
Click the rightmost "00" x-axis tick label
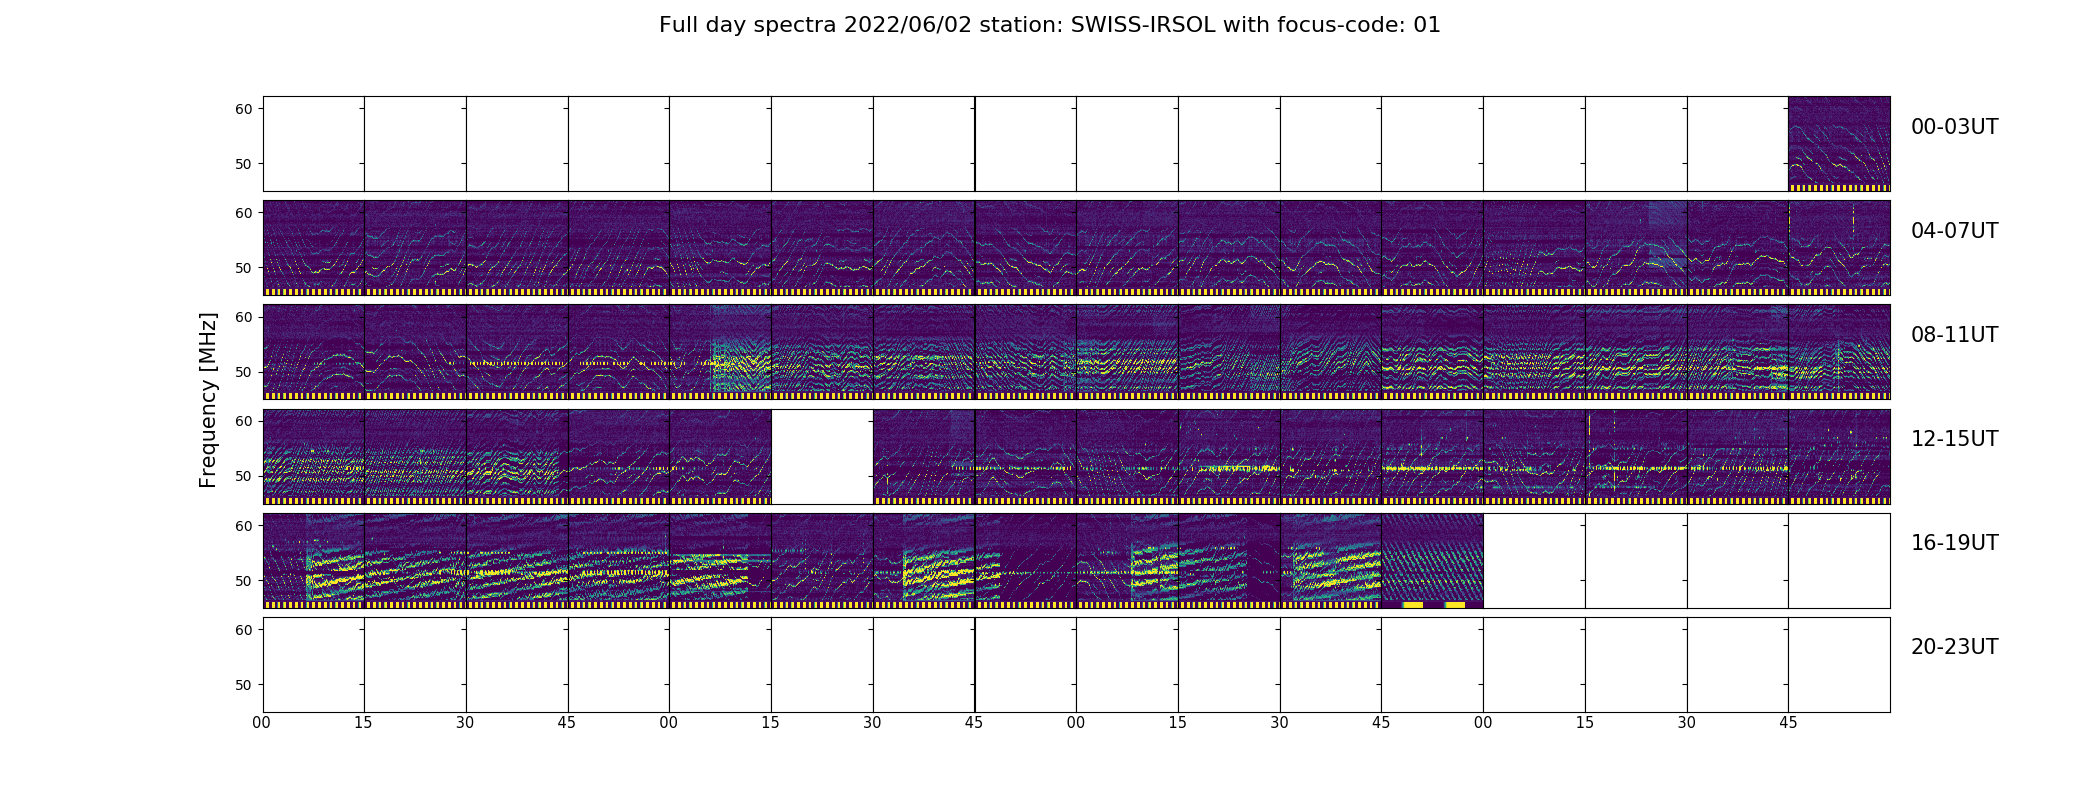1483,722
